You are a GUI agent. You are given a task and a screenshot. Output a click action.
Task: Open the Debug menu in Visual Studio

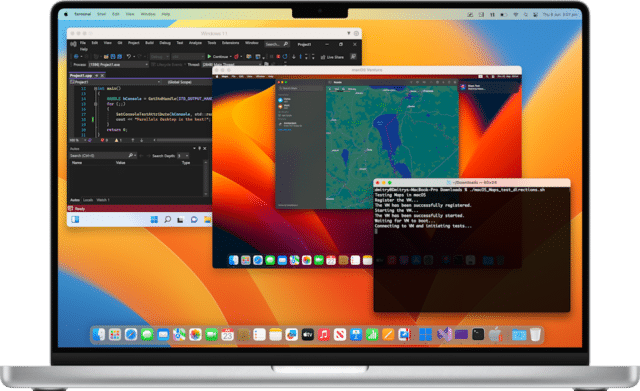(x=165, y=42)
